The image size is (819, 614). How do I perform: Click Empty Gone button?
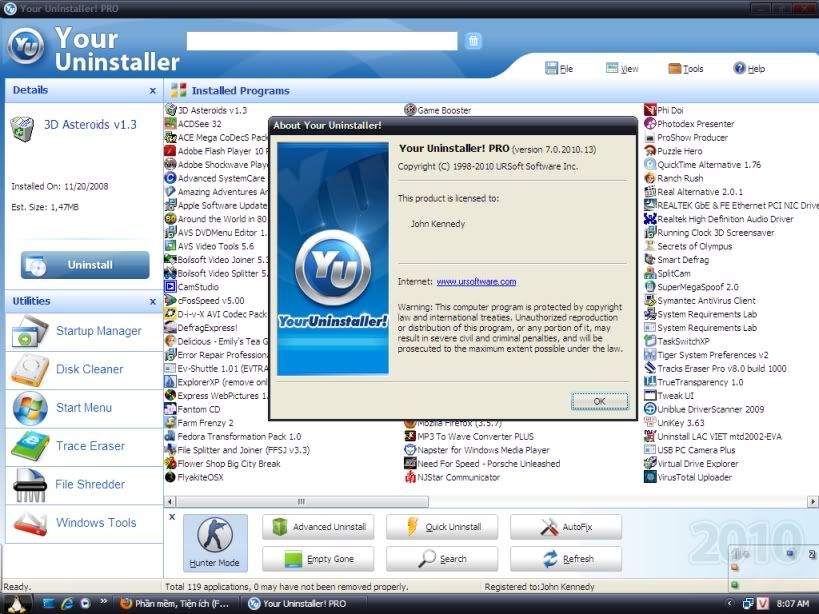coord(318,559)
